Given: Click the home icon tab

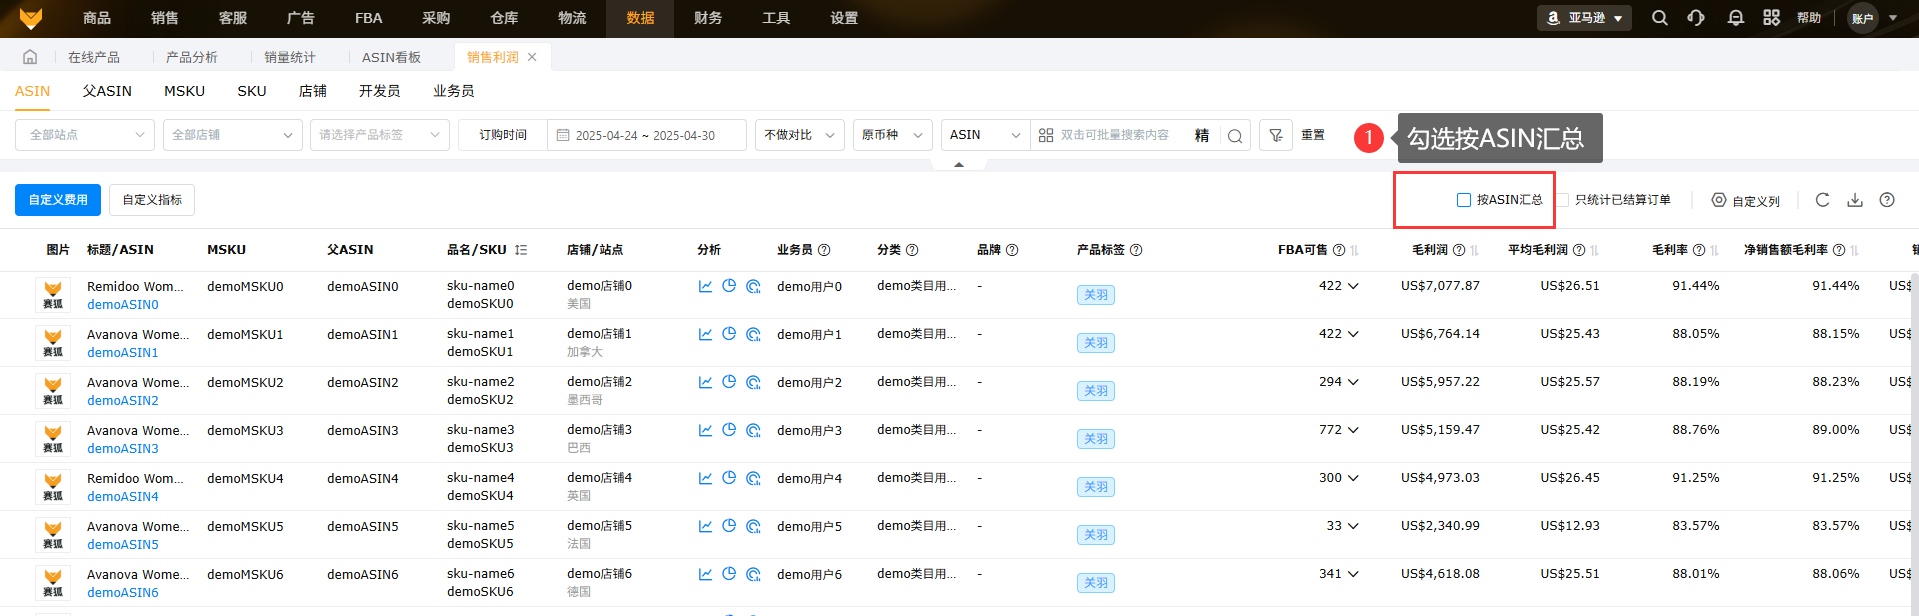Looking at the screenshot, I should 30,57.
